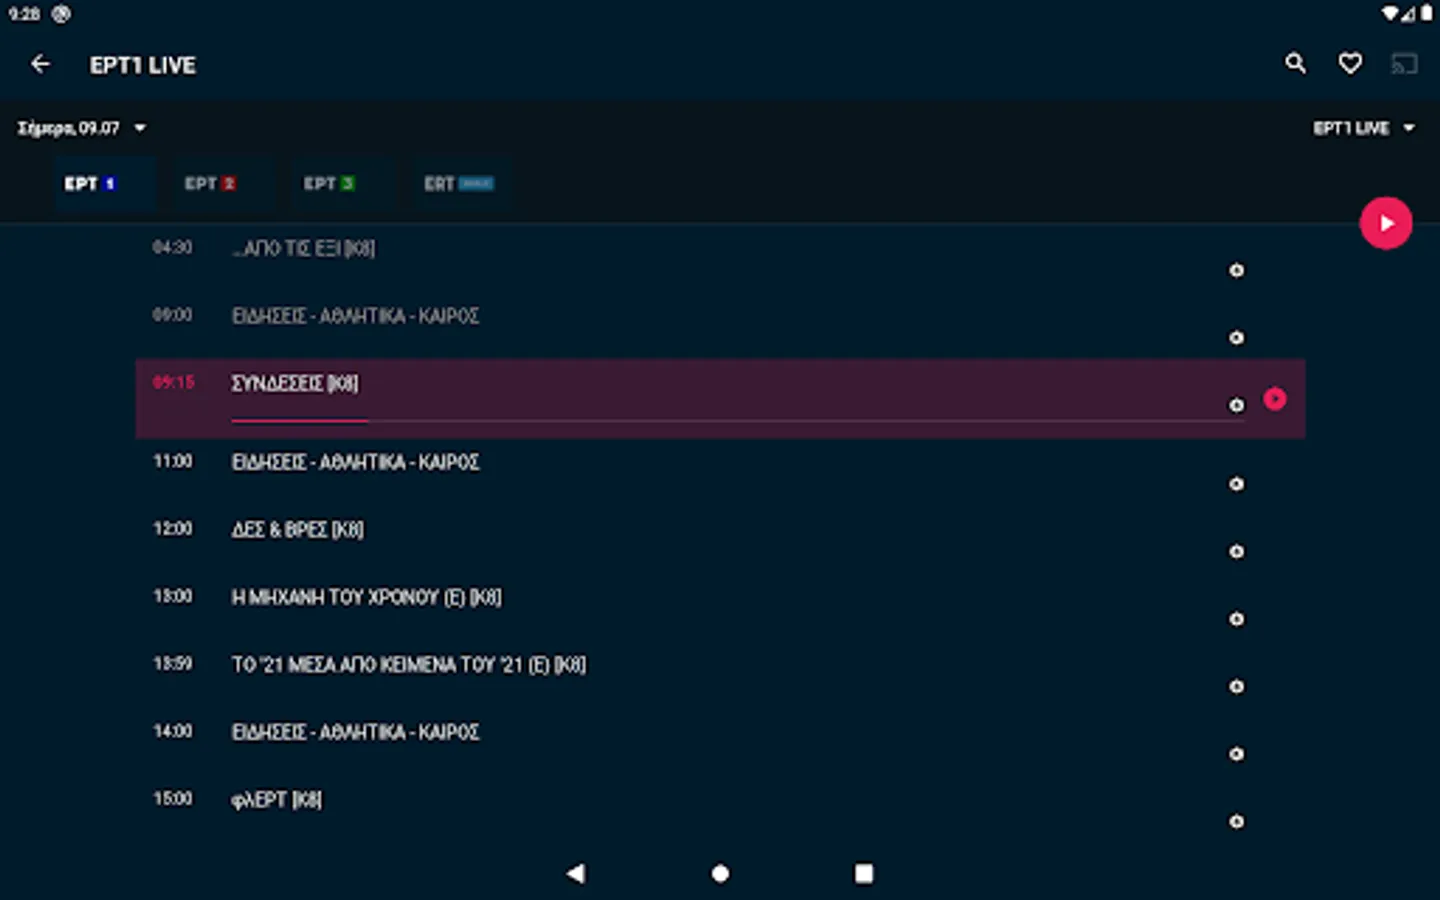
Task: Select 09:00 ΕΙΔΗΣΕΙΣ - ΑΘΛΗΤΙΚΑ - ΚΑΙΡΟΣ program
Action: pyautogui.click(x=720, y=325)
